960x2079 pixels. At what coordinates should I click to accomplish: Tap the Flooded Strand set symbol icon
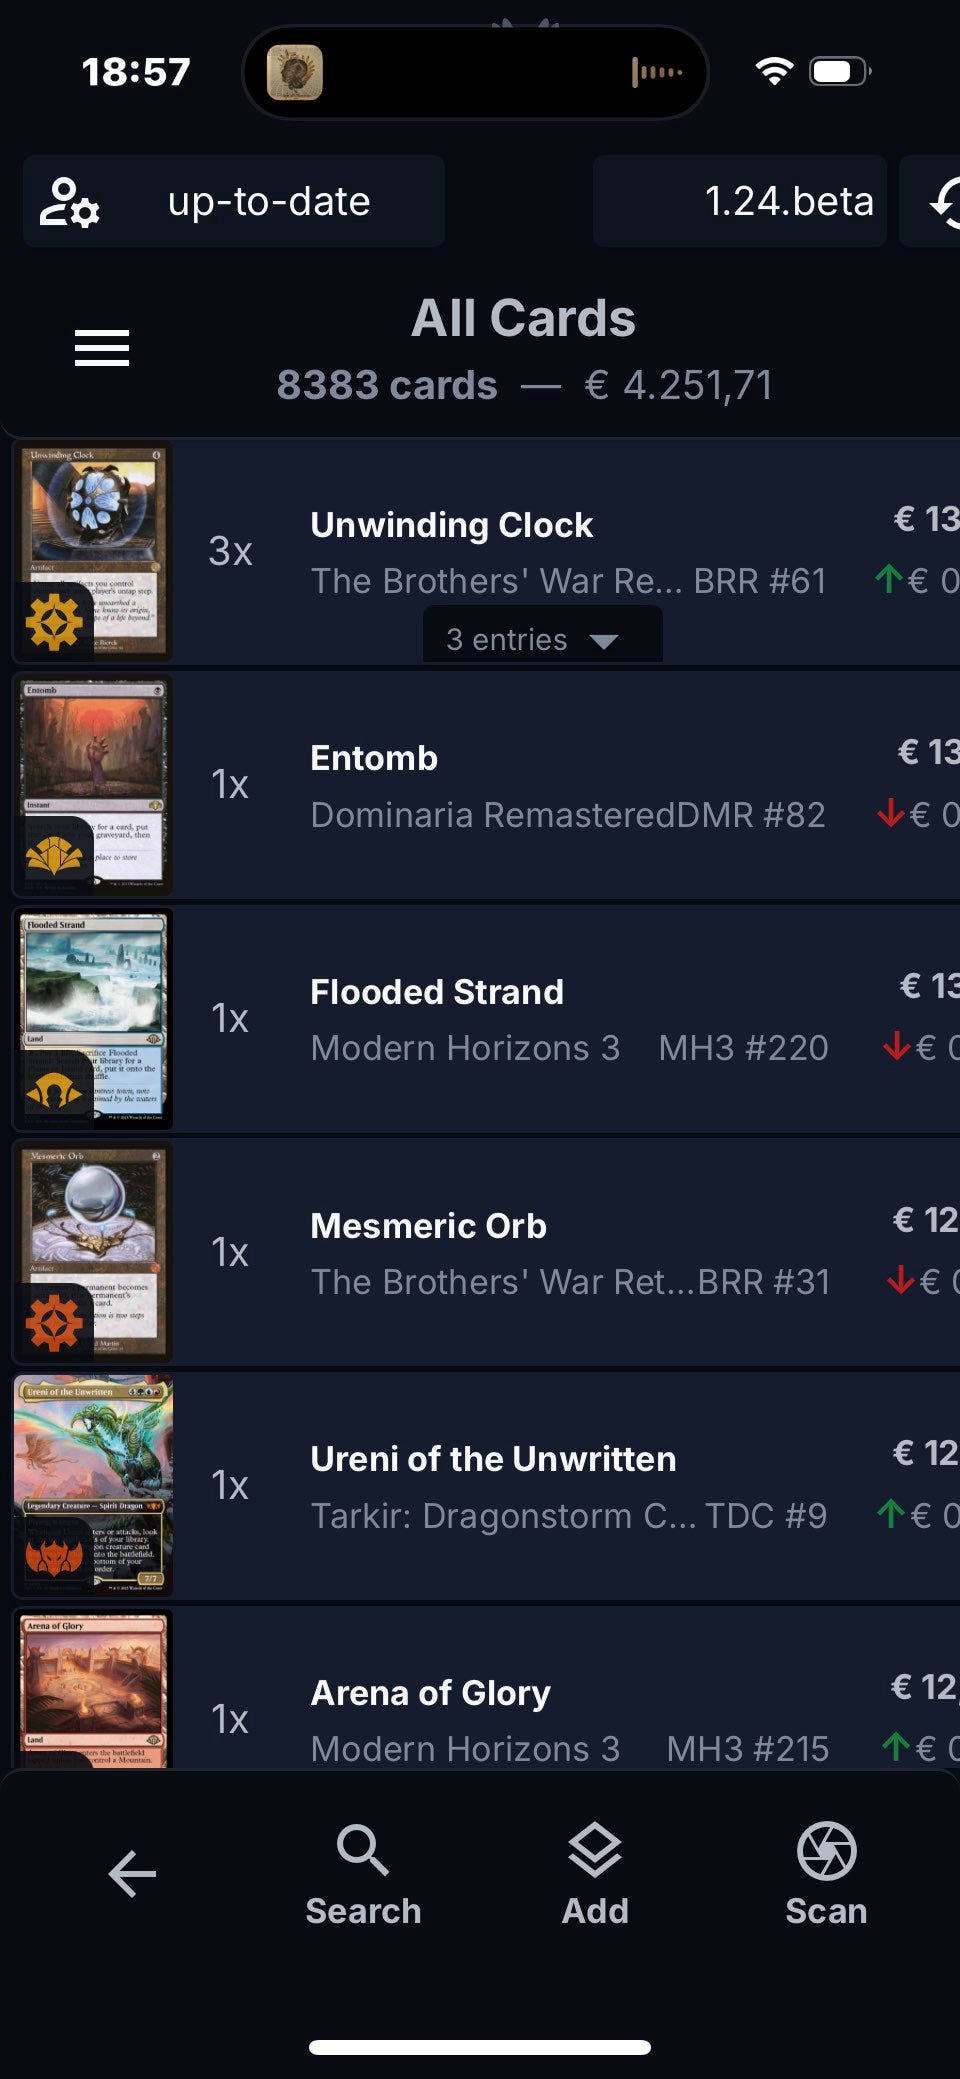tap(54, 1090)
